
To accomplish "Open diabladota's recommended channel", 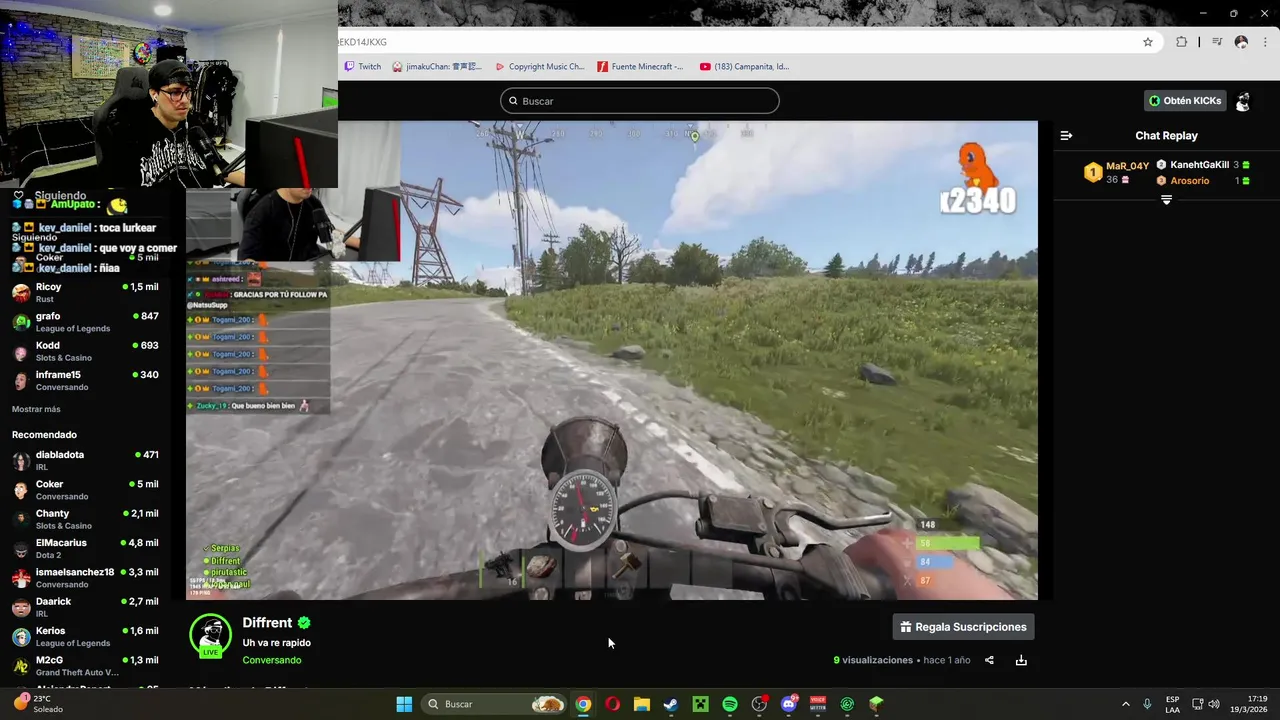I will [x=85, y=460].
